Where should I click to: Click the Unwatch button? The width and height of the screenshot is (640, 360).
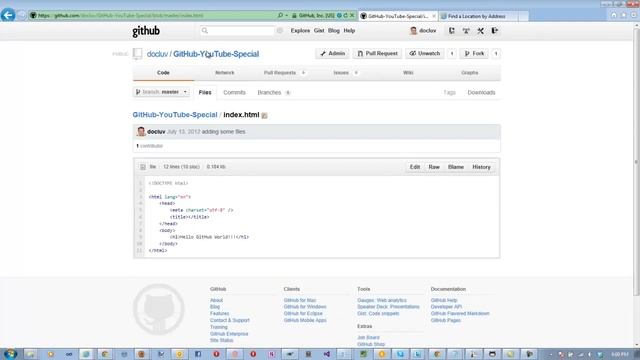(x=425, y=53)
